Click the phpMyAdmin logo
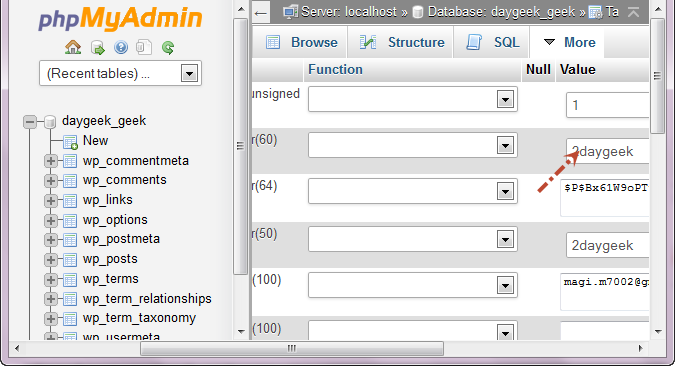Viewport: 675px width, 366px height. (x=120, y=19)
